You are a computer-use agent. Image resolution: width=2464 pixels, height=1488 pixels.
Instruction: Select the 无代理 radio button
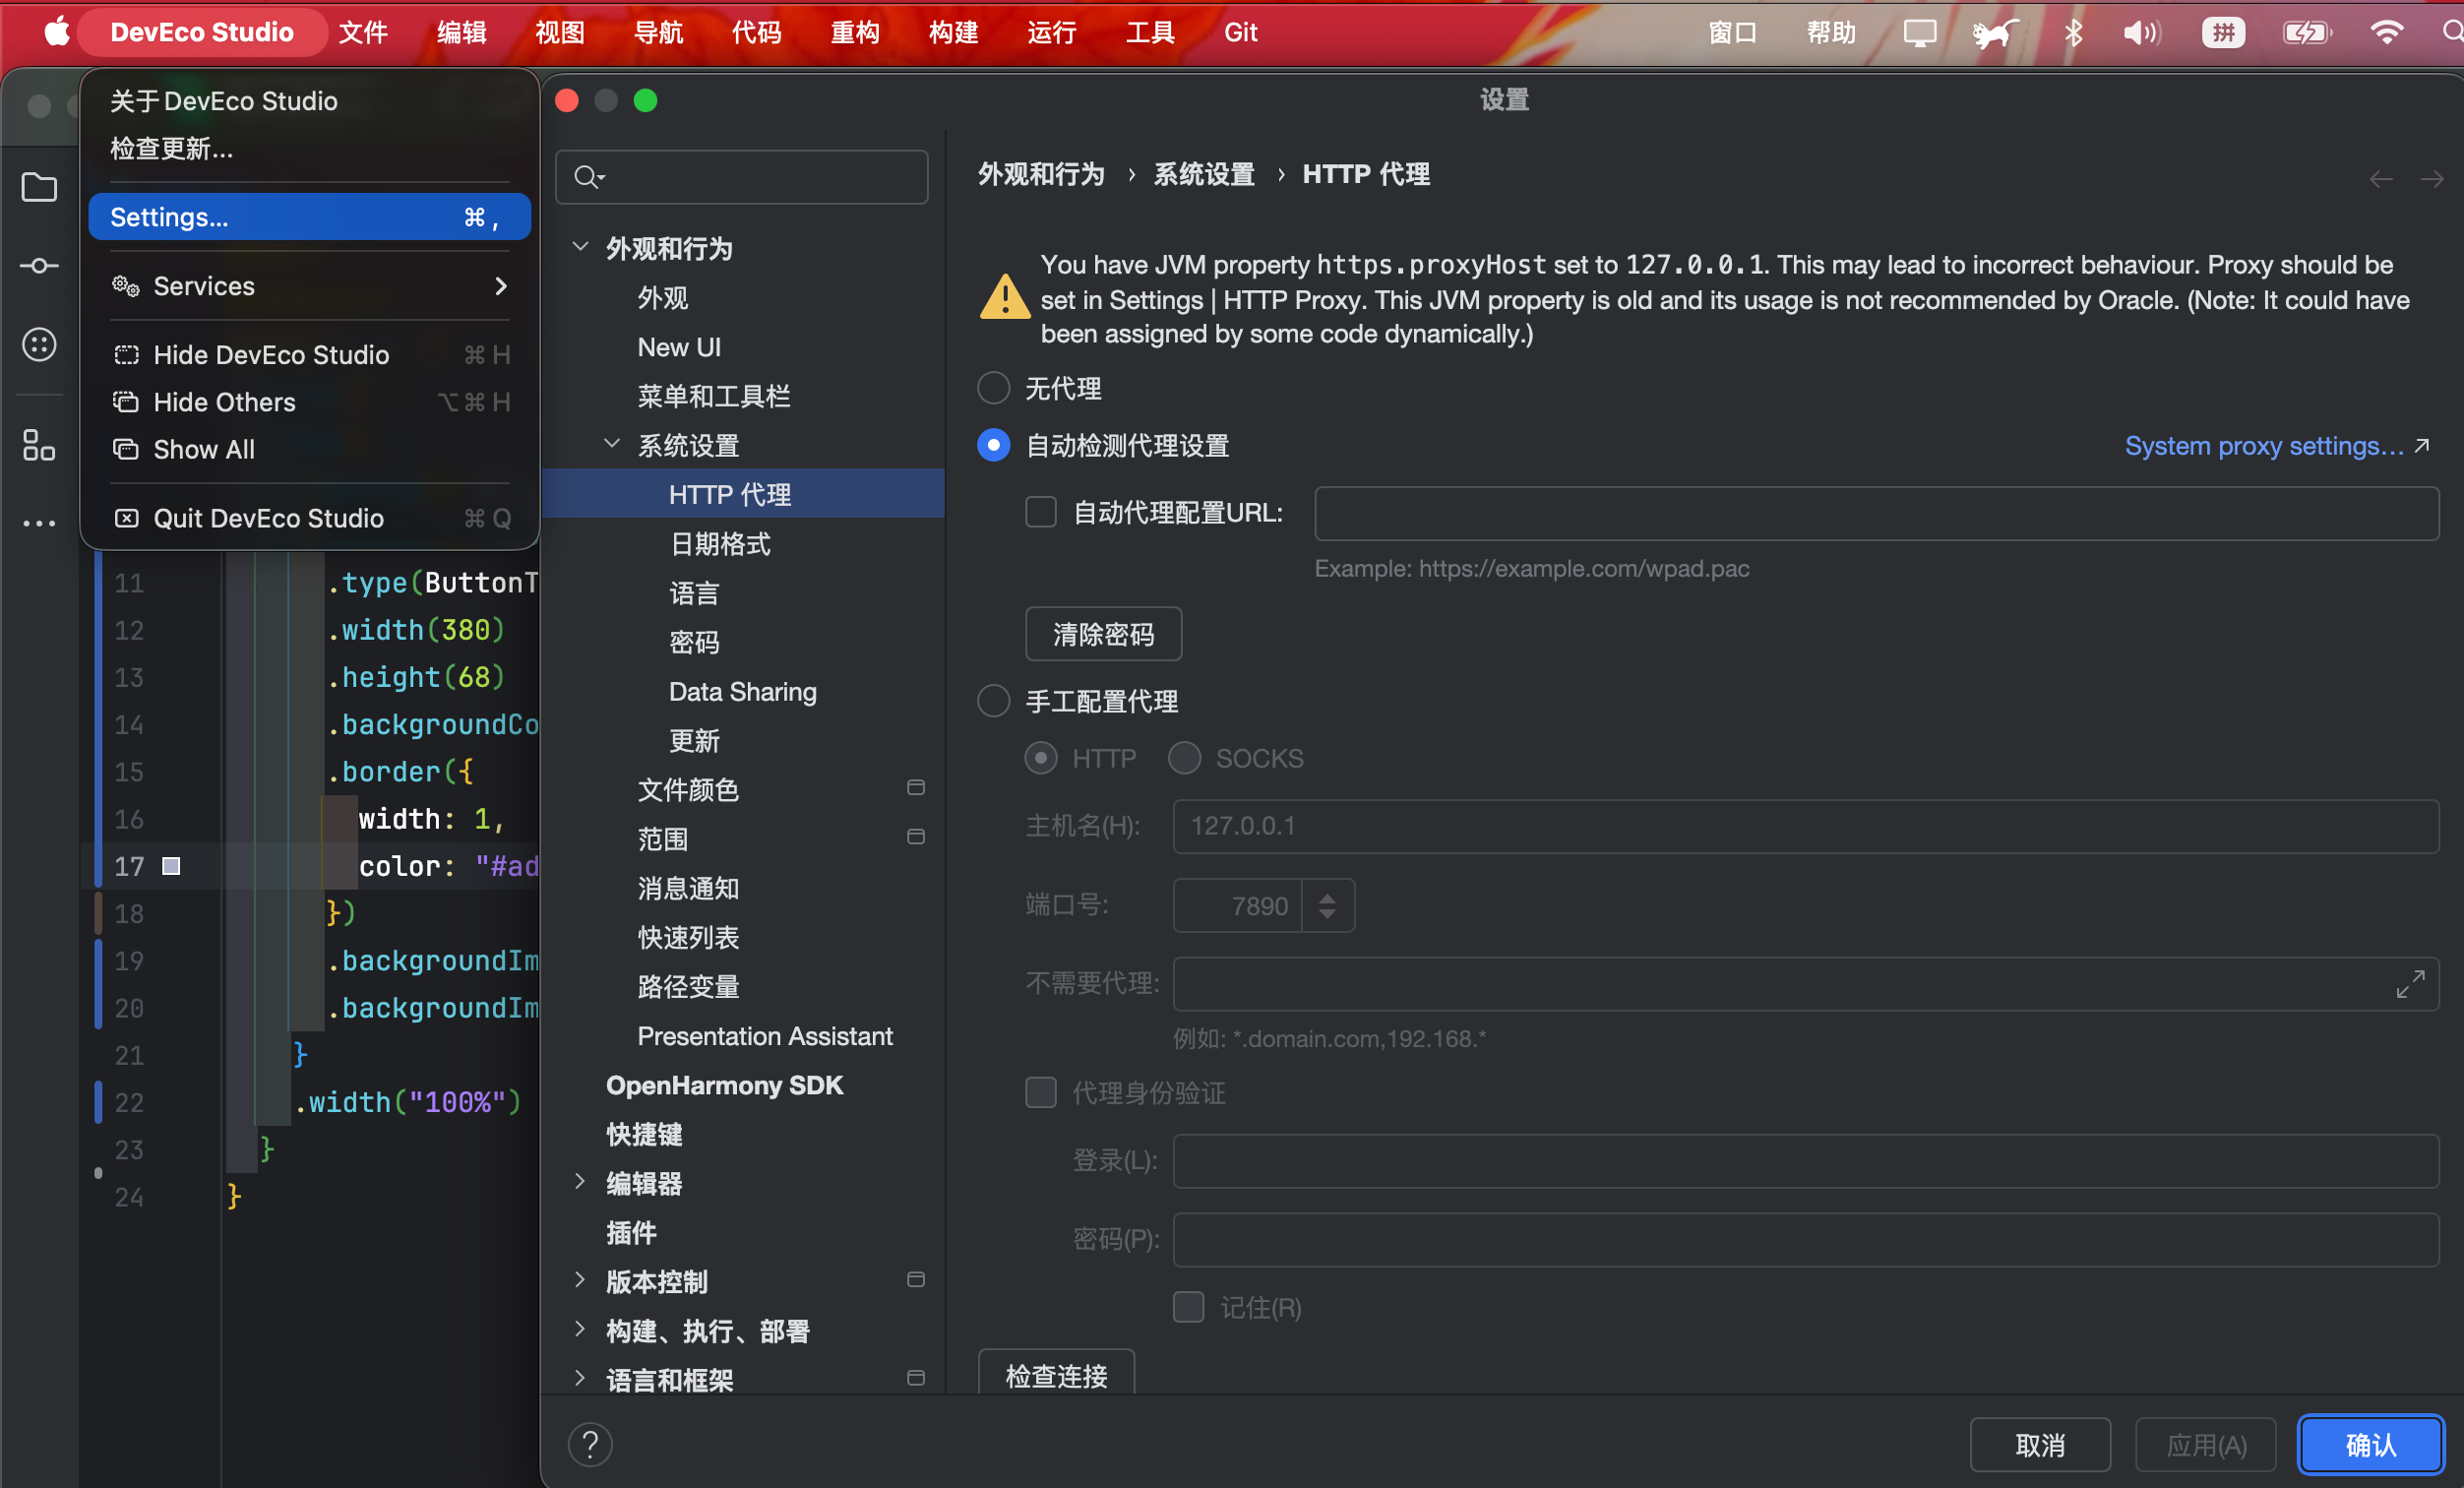pyautogui.click(x=993, y=388)
